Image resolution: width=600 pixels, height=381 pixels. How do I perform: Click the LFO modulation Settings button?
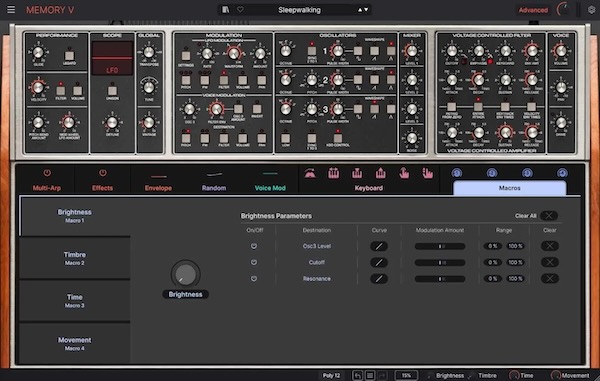tap(186, 56)
